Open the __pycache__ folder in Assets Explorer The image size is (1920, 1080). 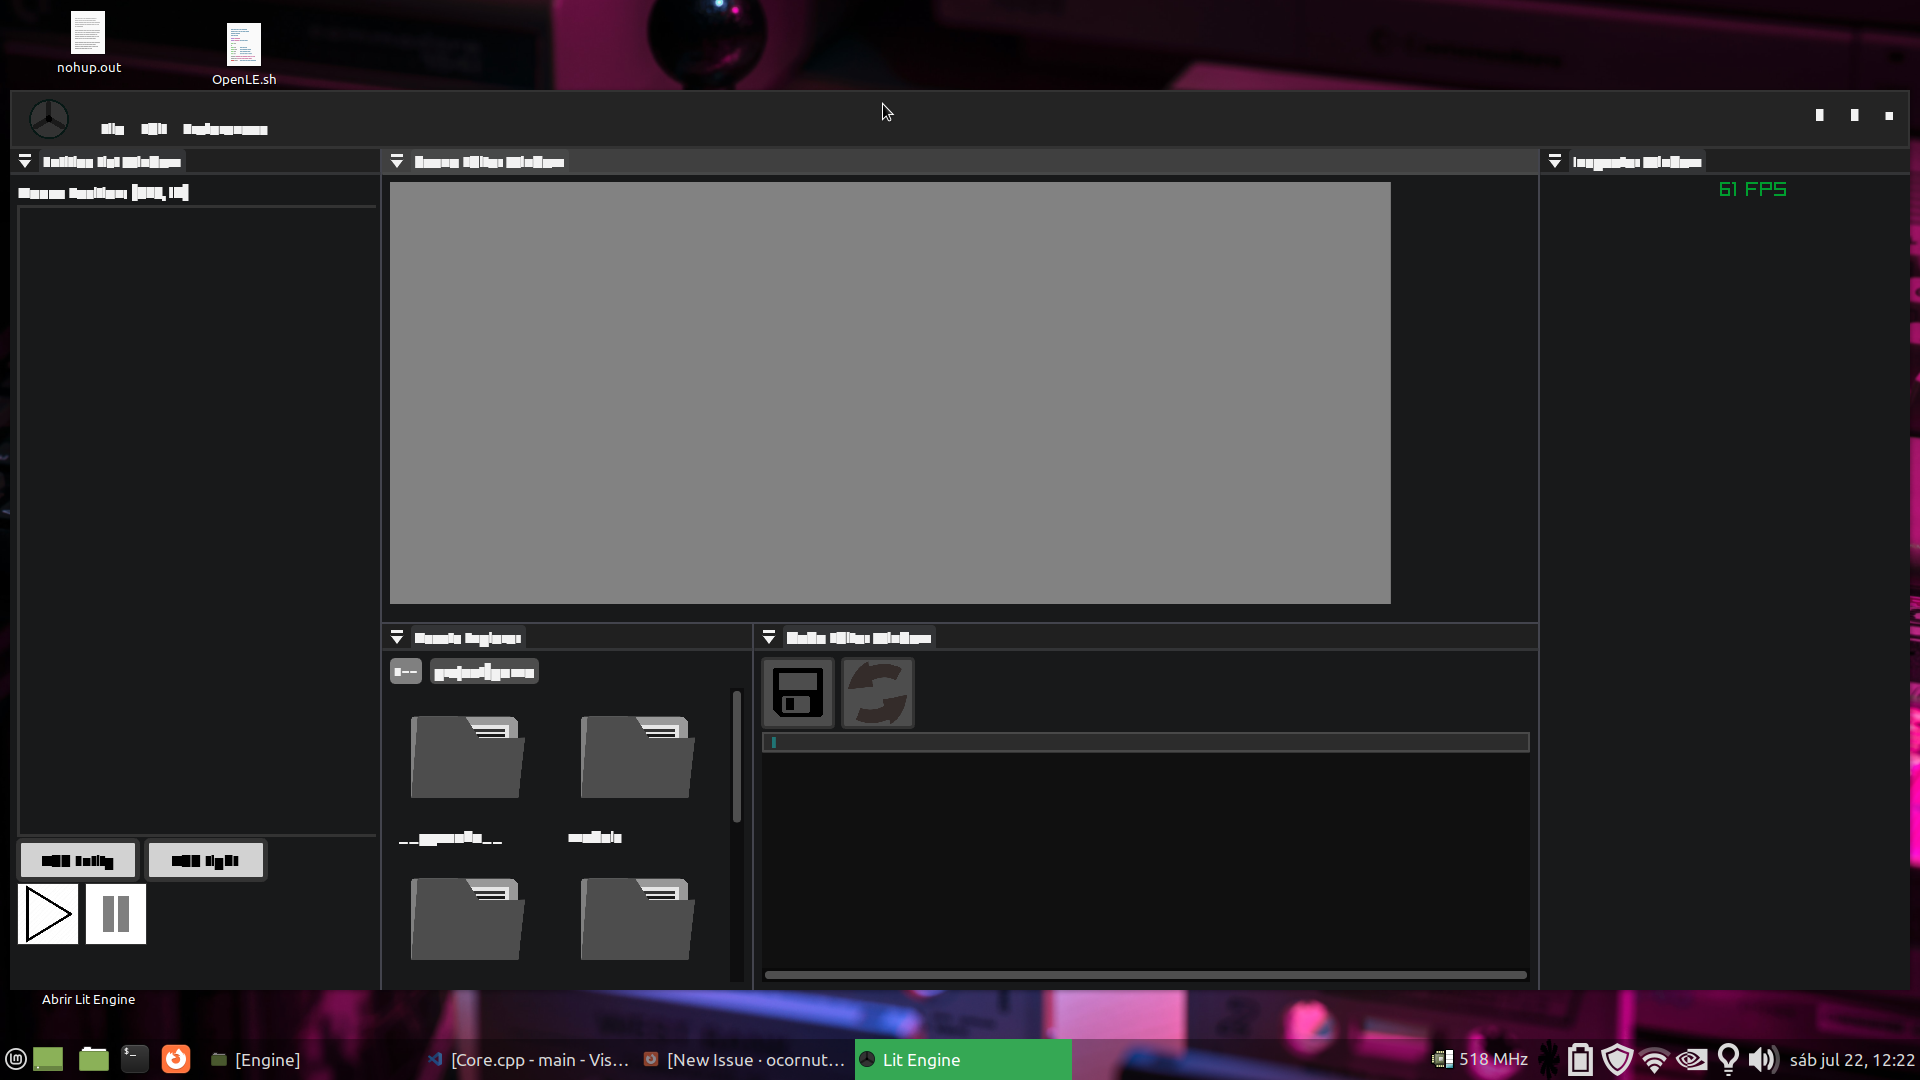point(465,757)
